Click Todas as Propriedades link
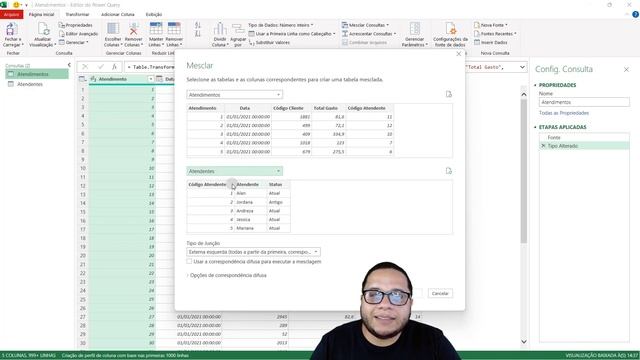 [x=564, y=113]
